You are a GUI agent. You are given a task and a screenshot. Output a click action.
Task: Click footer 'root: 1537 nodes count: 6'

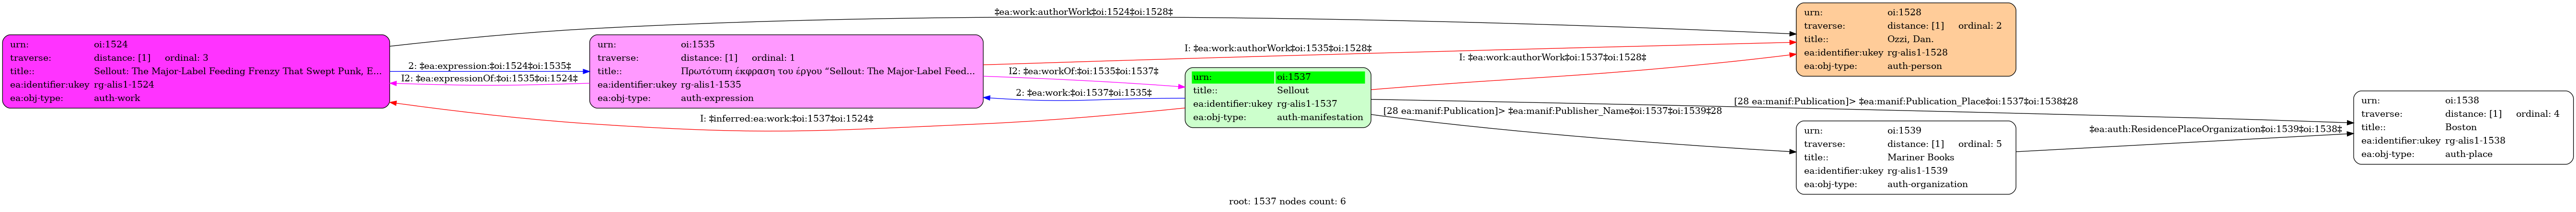click(1287, 201)
